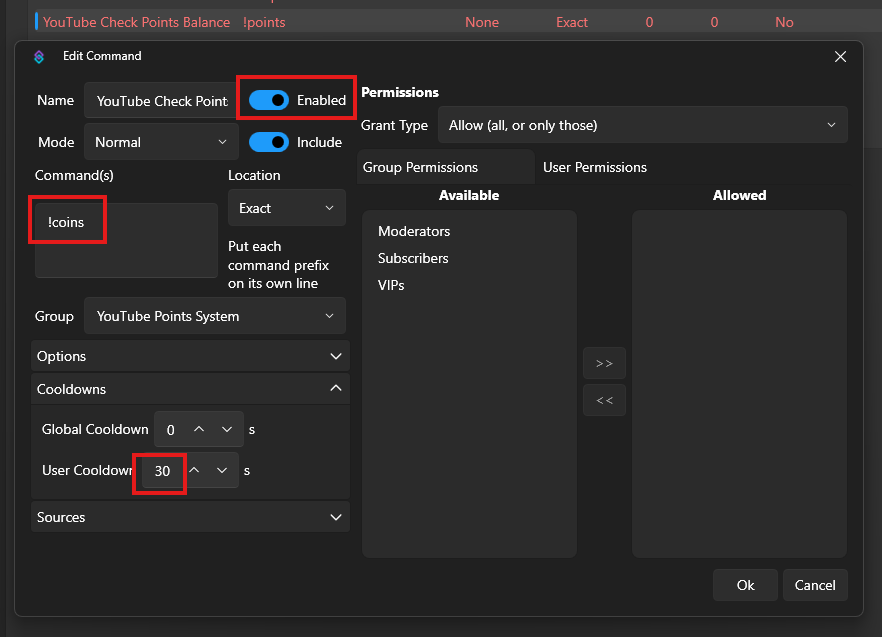Increase Global Cooldown with up arrow
Screen dimensions: 882x637
point(199,429)
